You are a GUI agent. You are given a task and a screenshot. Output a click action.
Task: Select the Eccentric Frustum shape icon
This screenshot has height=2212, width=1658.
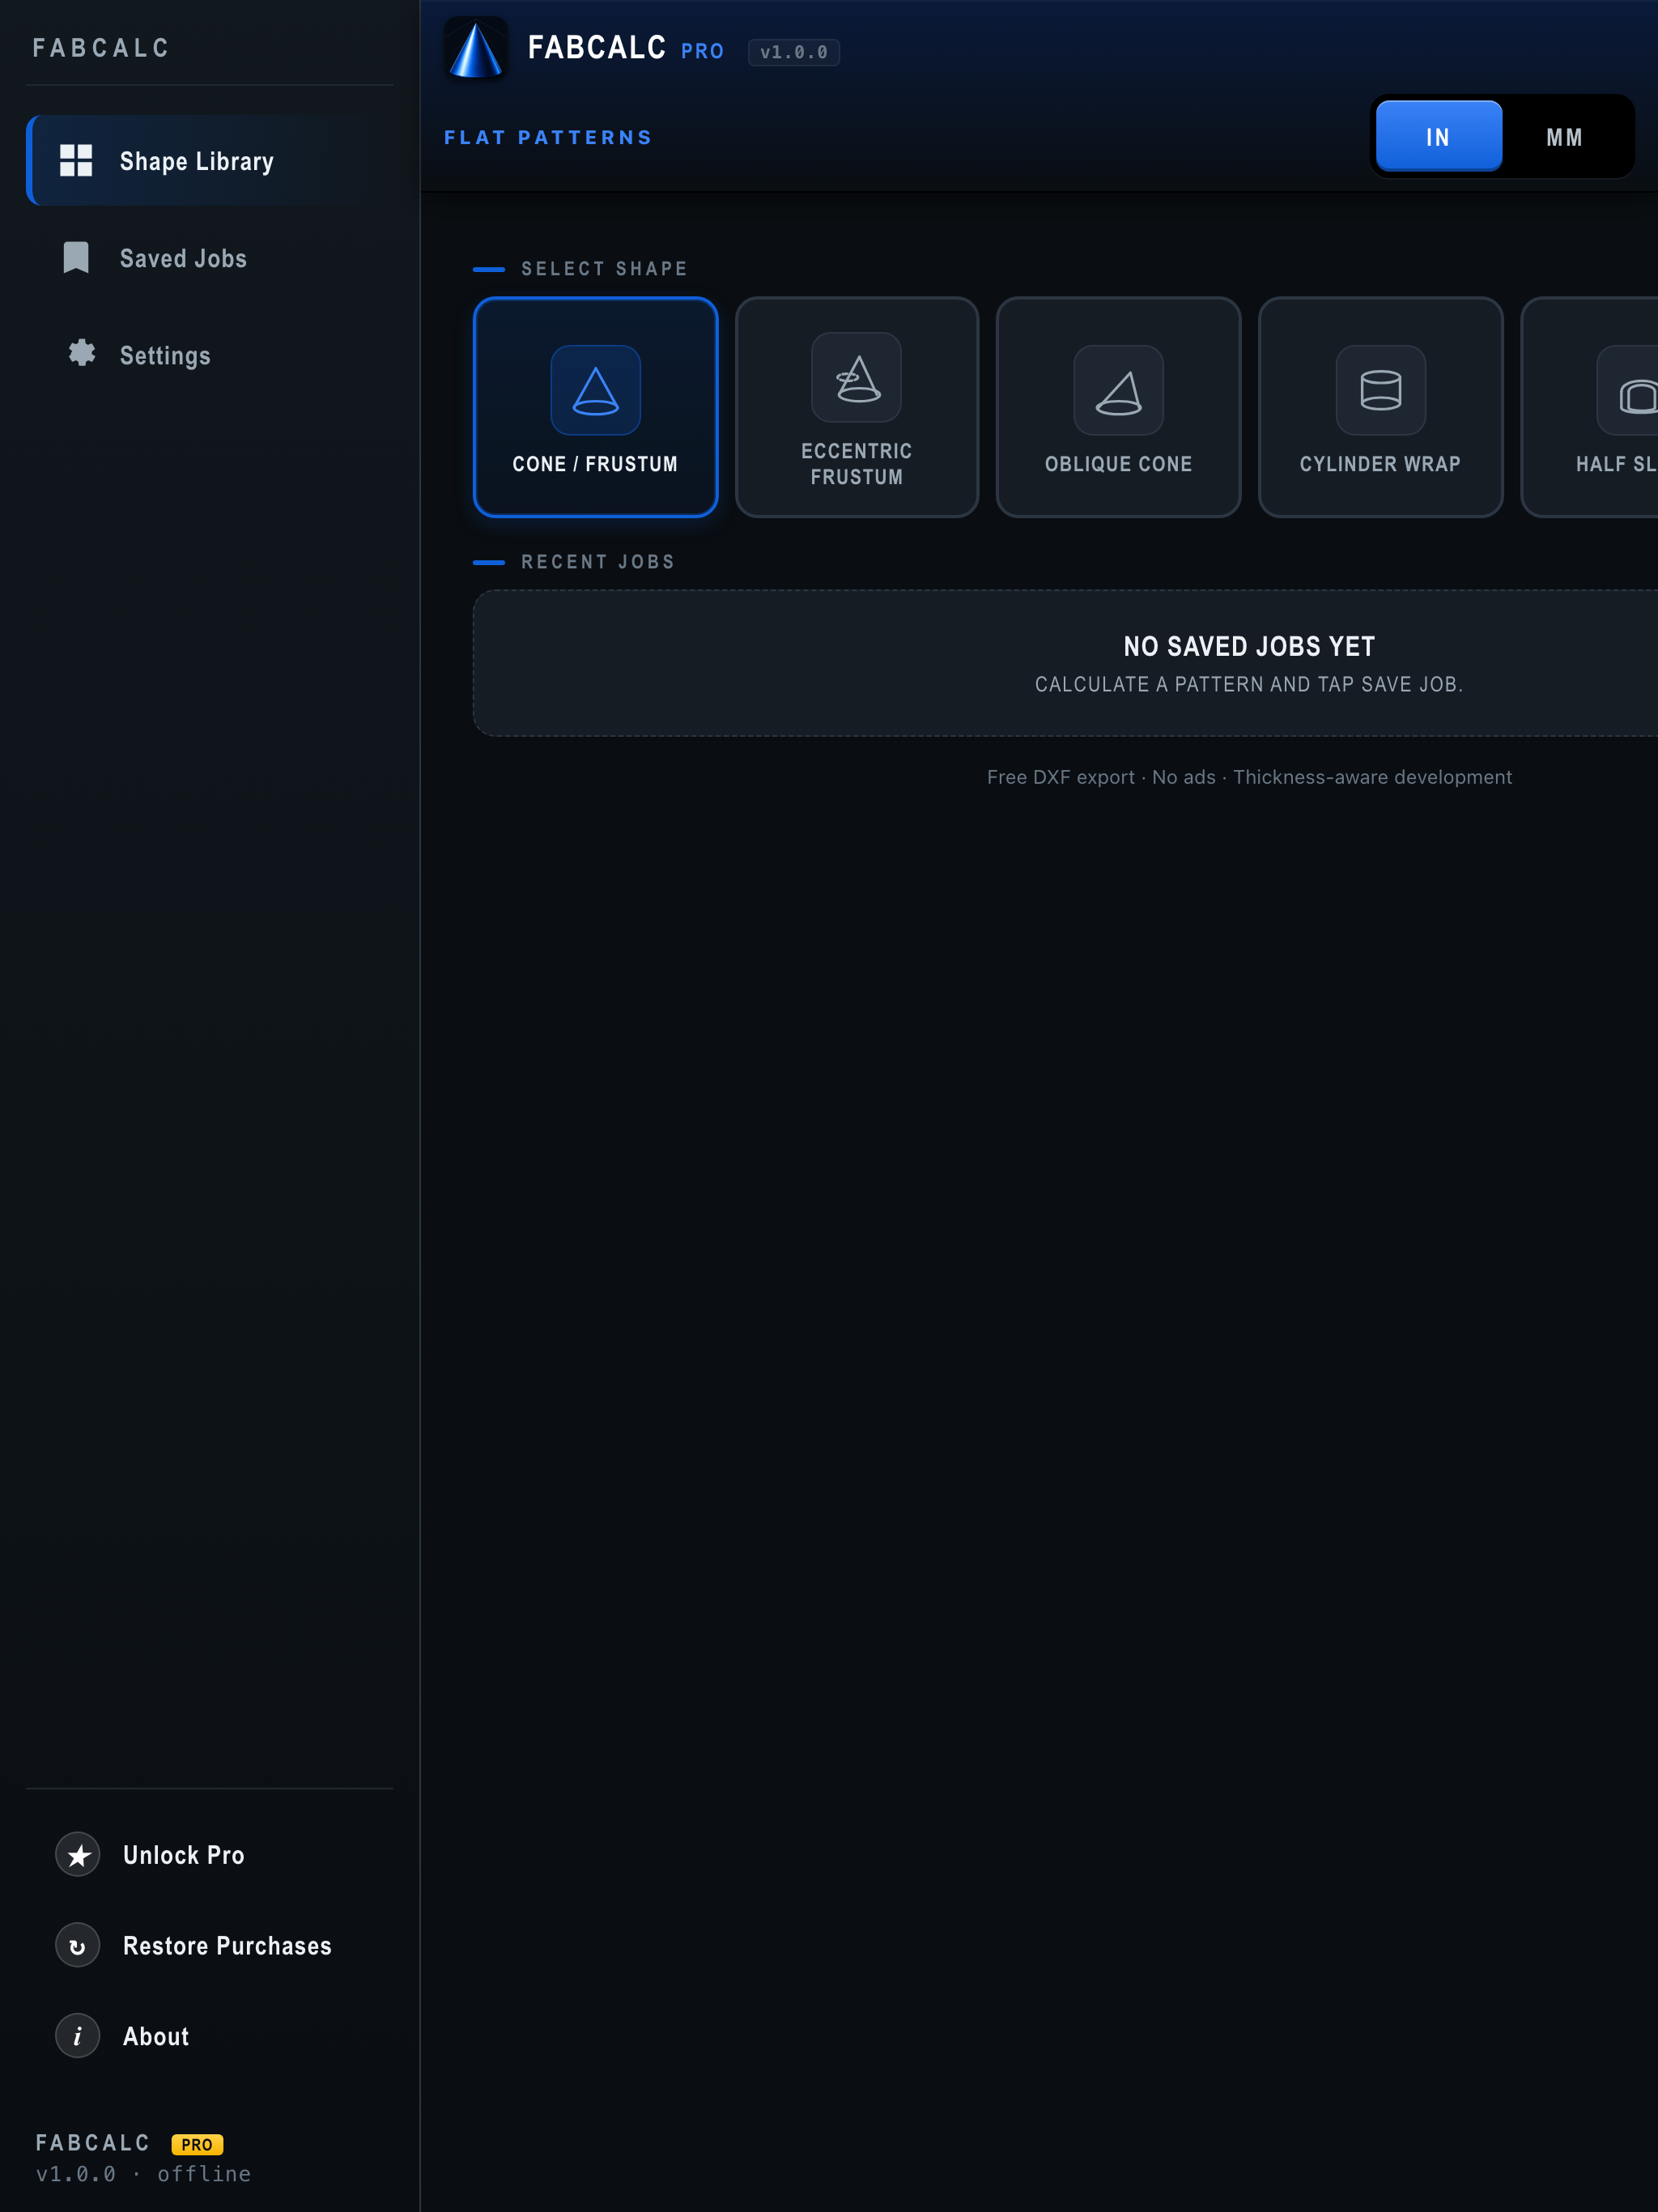point(856,377)
